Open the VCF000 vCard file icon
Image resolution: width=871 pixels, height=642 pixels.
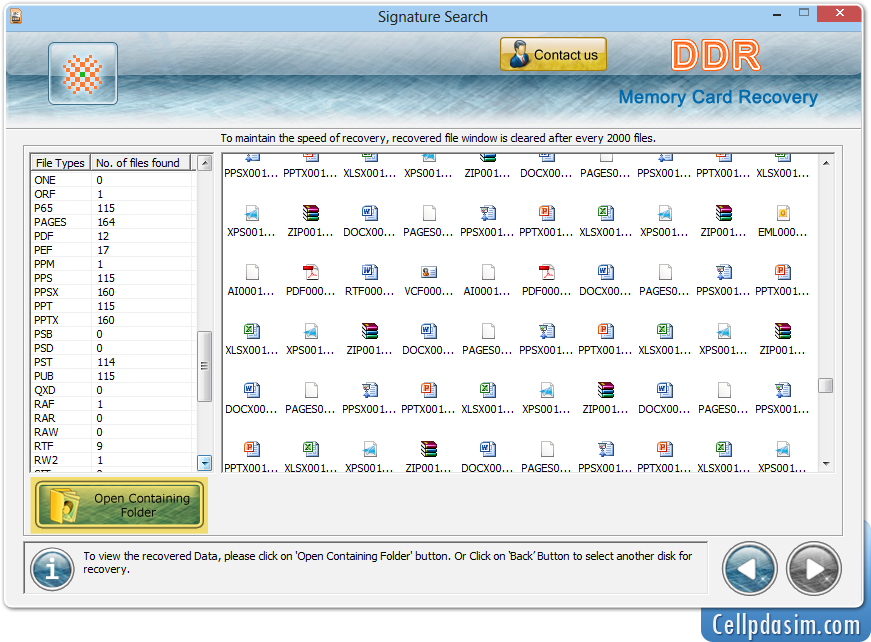[x=427, y=272]
